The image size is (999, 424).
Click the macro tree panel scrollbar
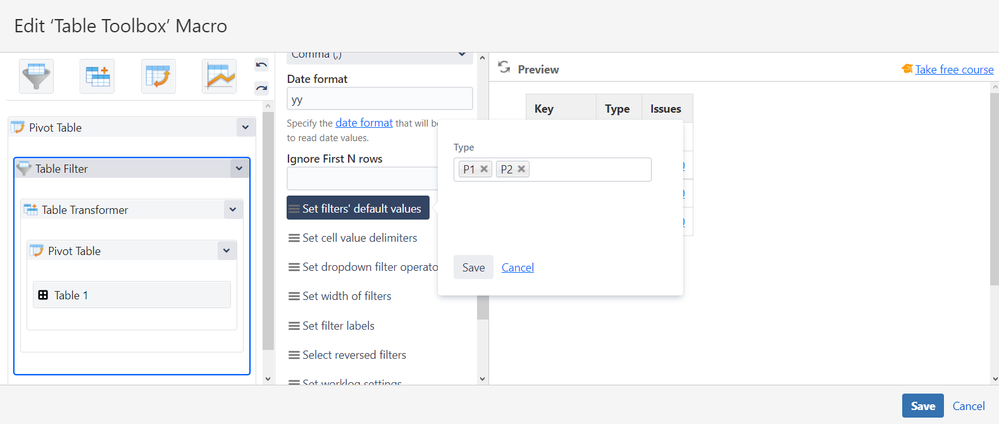[x=268, y=231]
